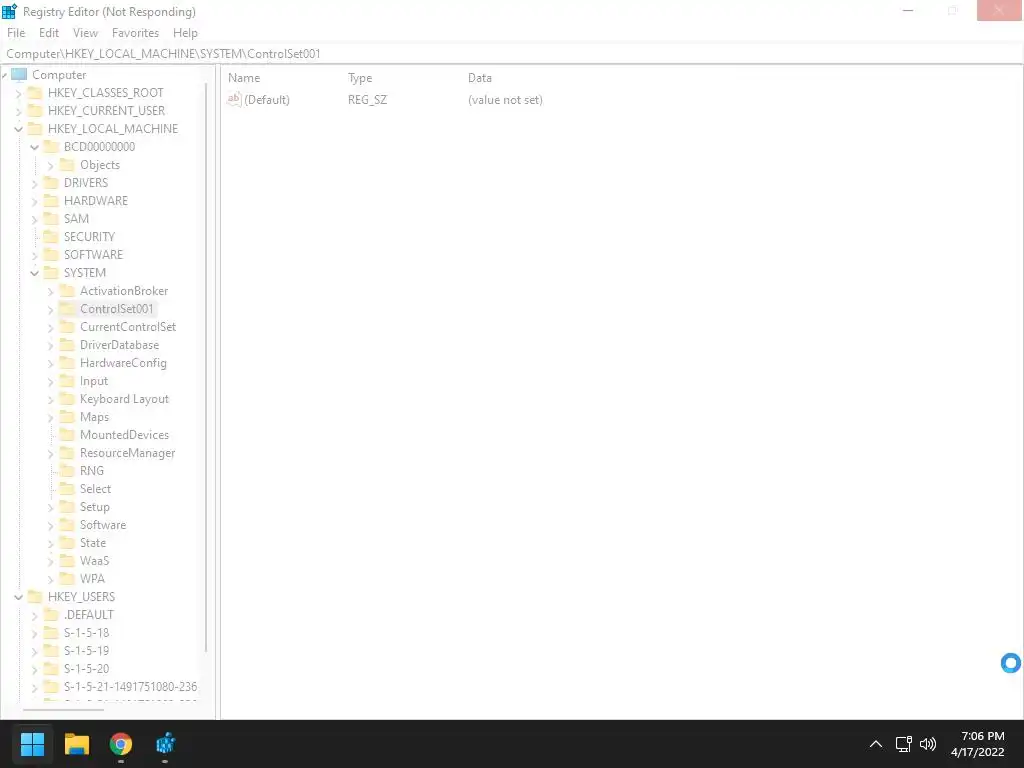Sort by the Data column header
The image size is (1024, 768).
(479, 78)
